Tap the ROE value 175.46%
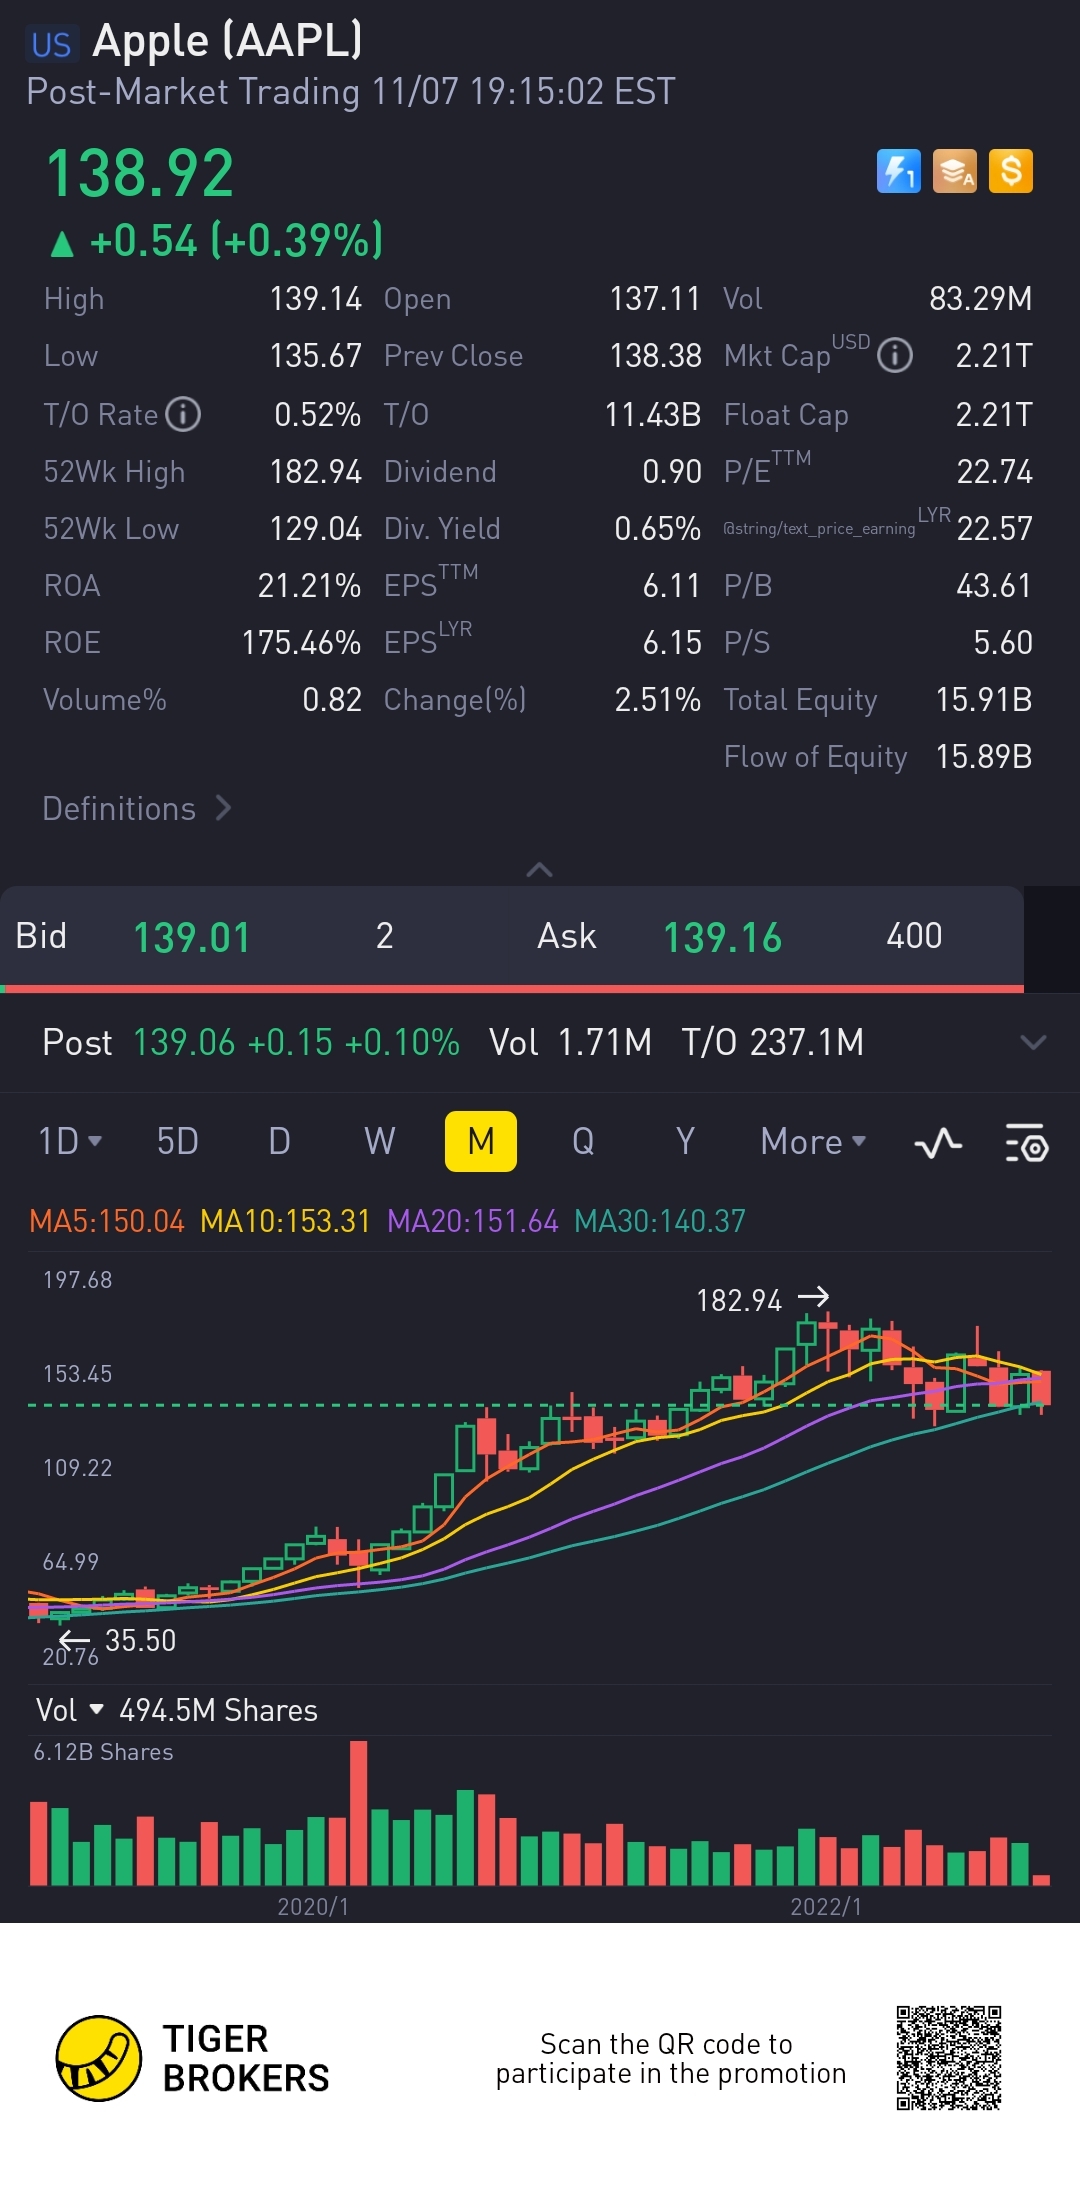This screenshot has width=1080, height=2195. point(301,642)
